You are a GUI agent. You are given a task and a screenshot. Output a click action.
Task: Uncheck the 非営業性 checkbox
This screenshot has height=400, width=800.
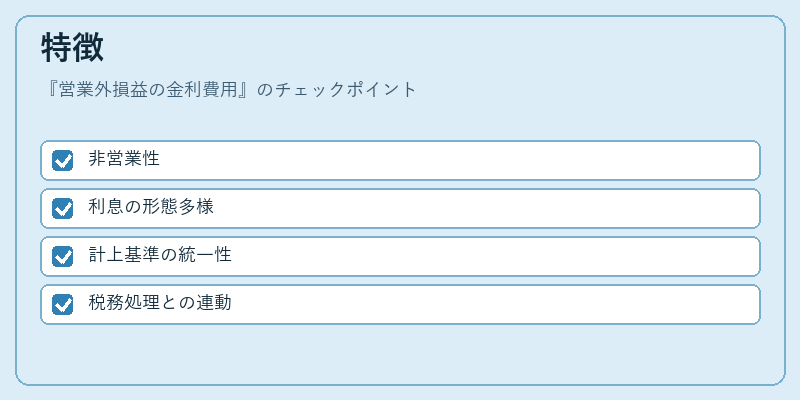(x=62, y=160)
